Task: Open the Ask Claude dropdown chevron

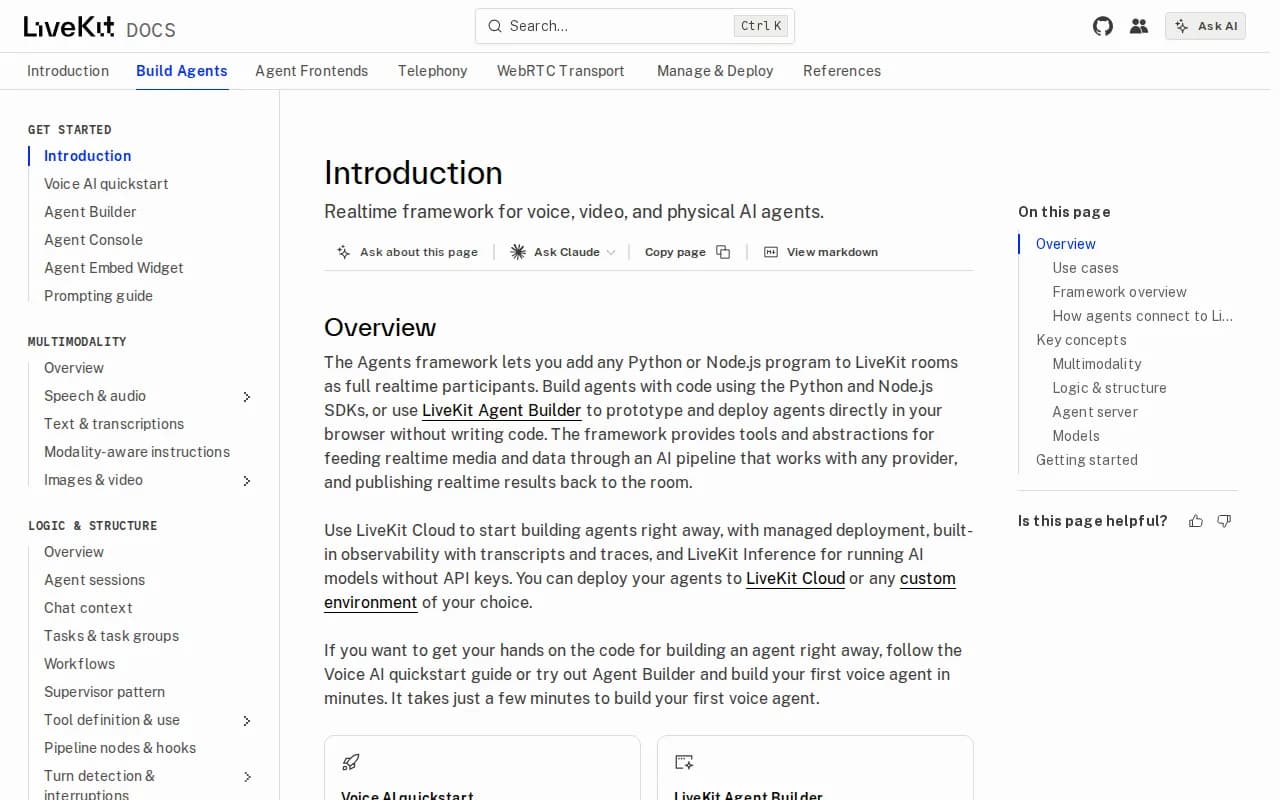Action: [x=610, y=252]
